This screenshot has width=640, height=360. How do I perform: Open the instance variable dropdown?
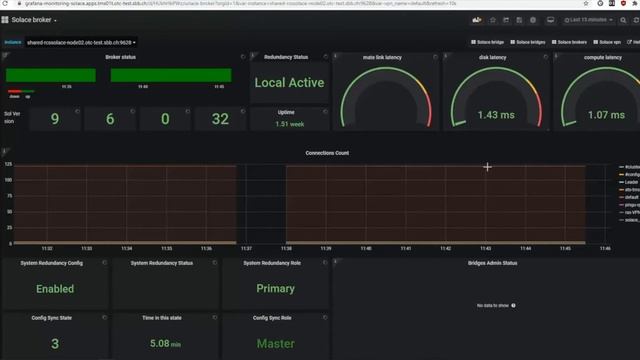click(81, 42)
